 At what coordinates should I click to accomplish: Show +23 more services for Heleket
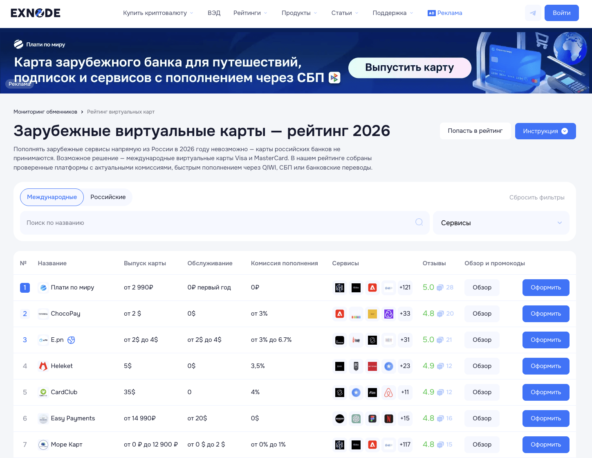[x=405, y=366]
